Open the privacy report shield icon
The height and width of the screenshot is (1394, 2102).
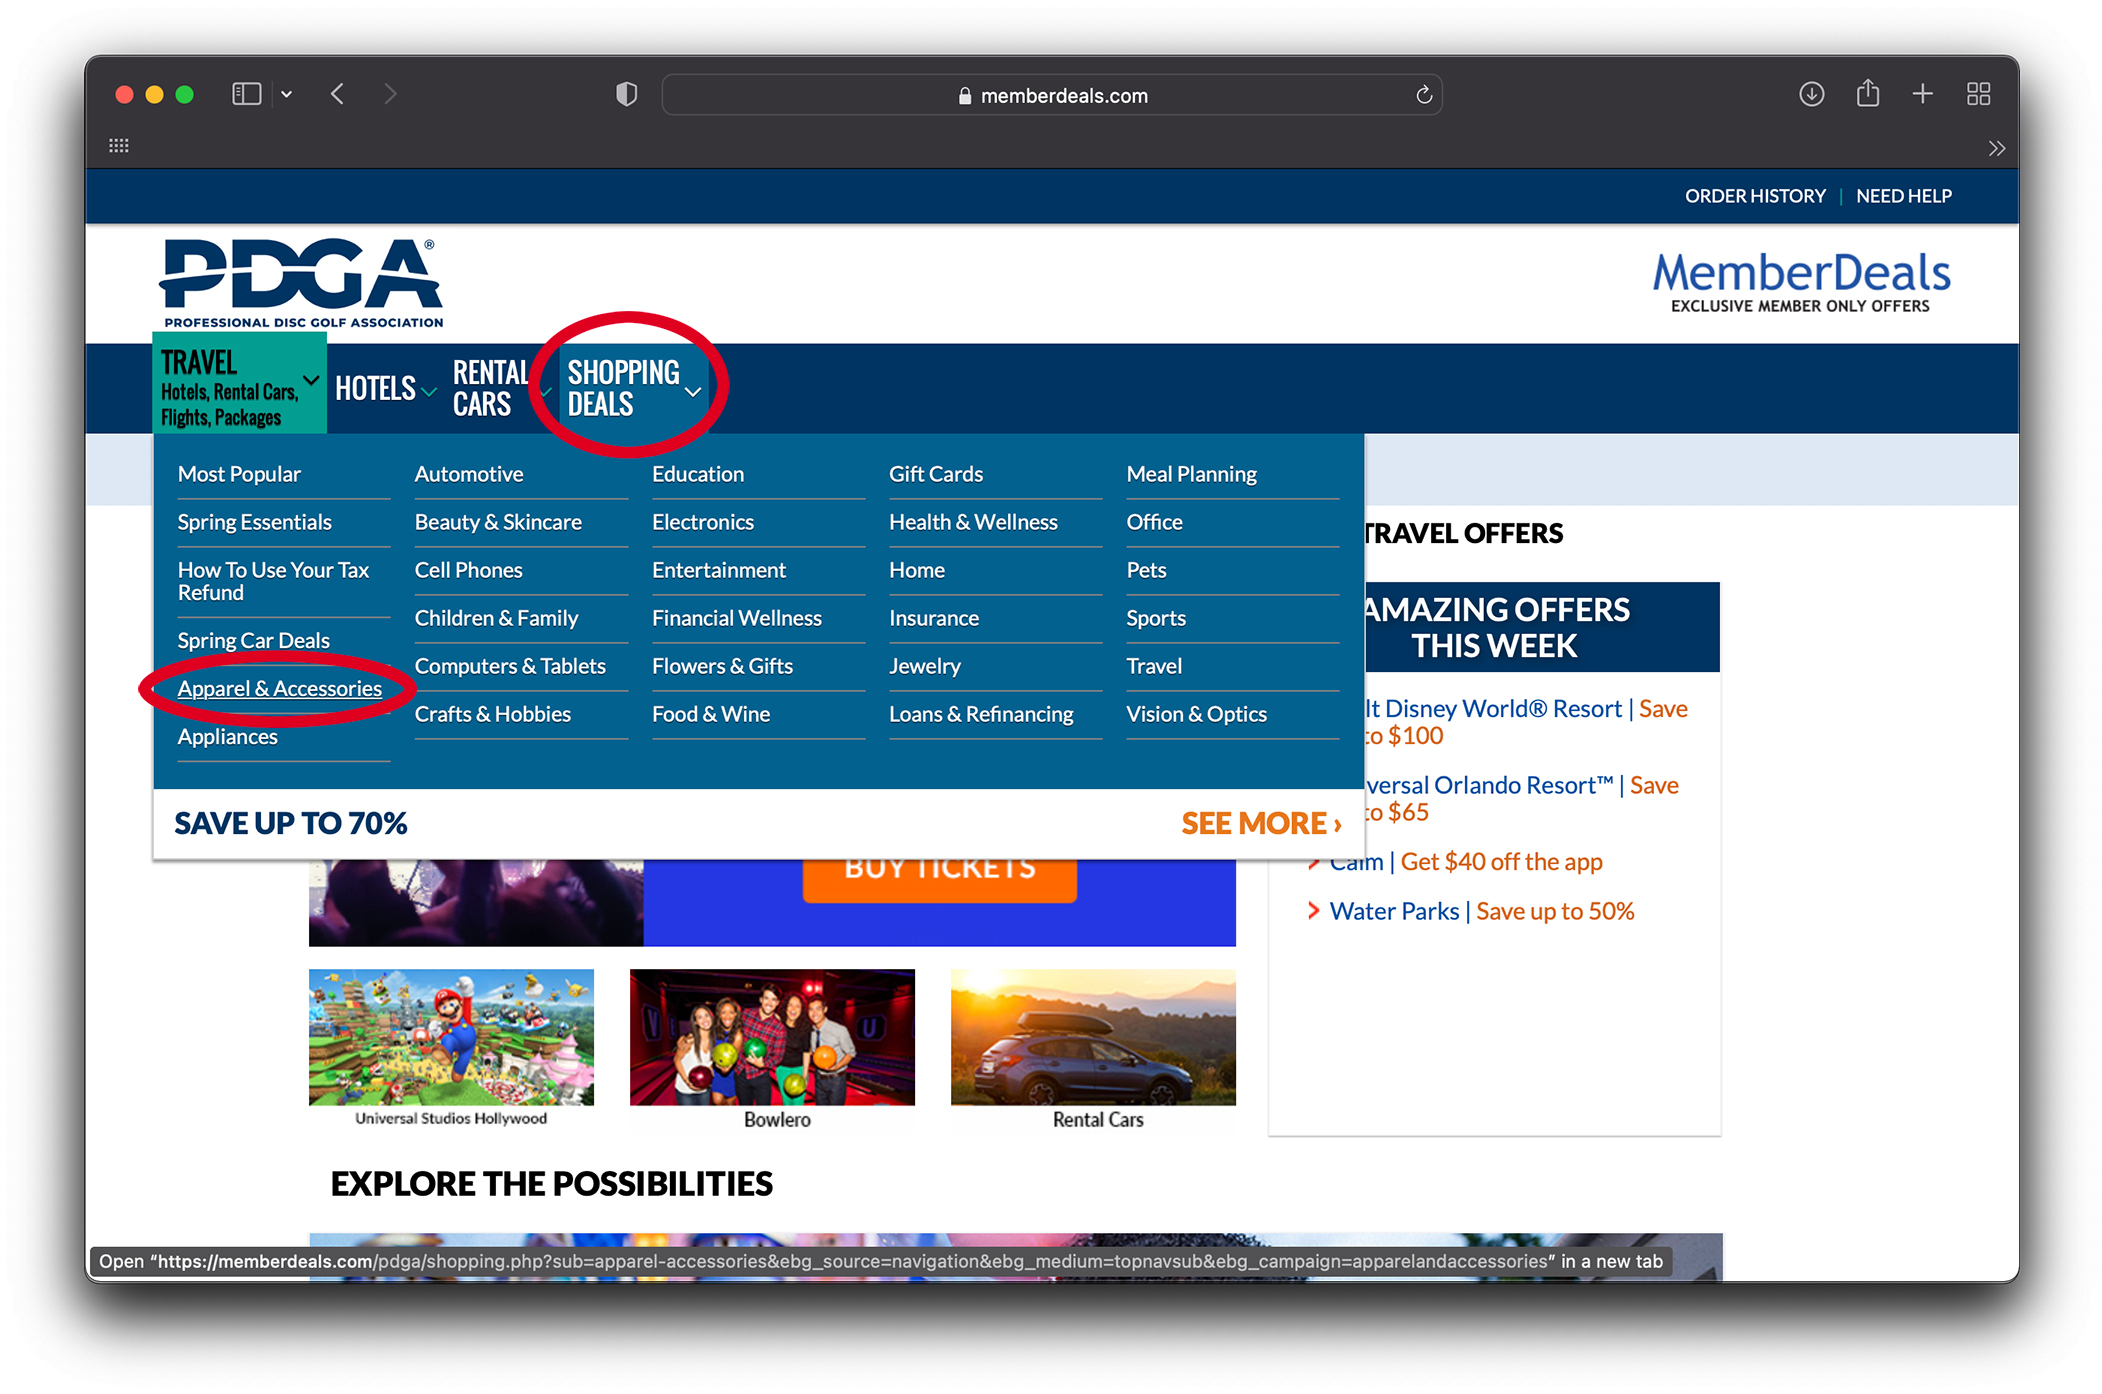626,95
